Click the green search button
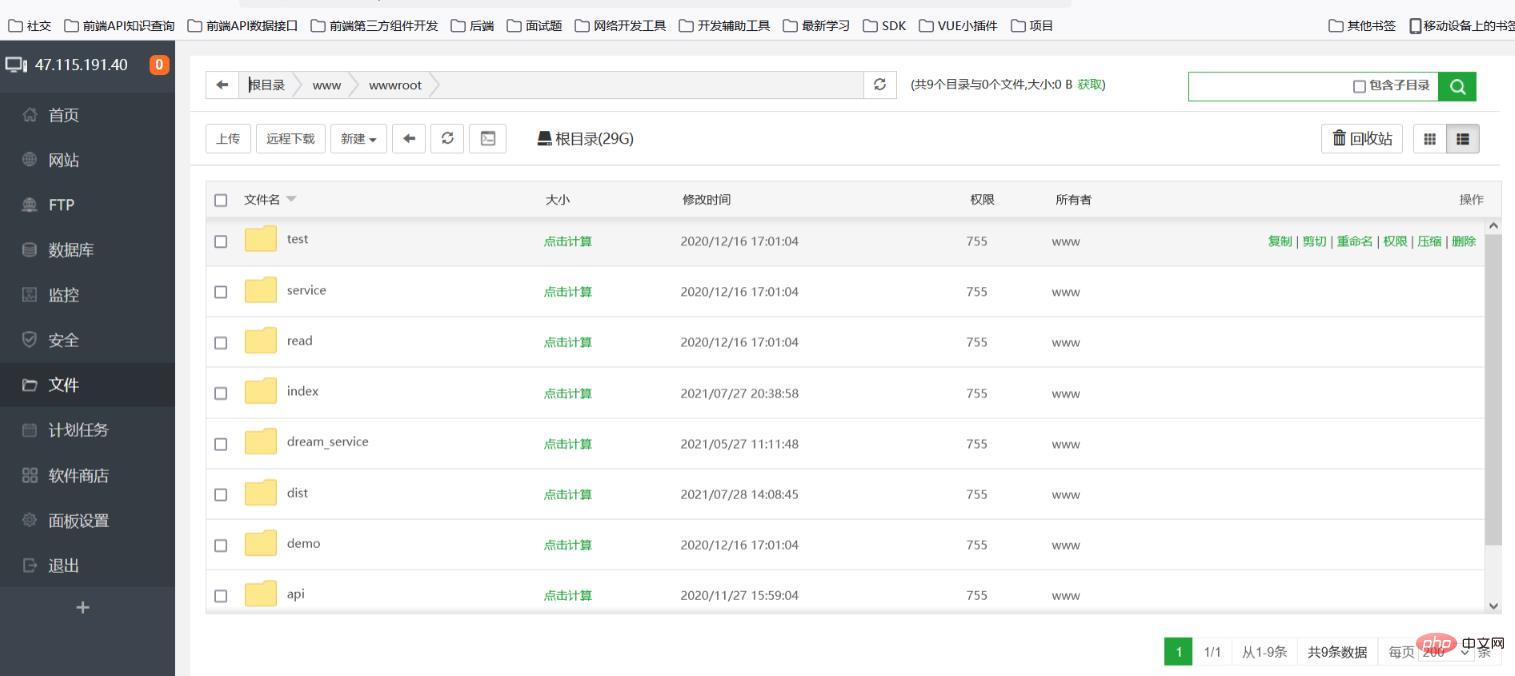 1457,86
